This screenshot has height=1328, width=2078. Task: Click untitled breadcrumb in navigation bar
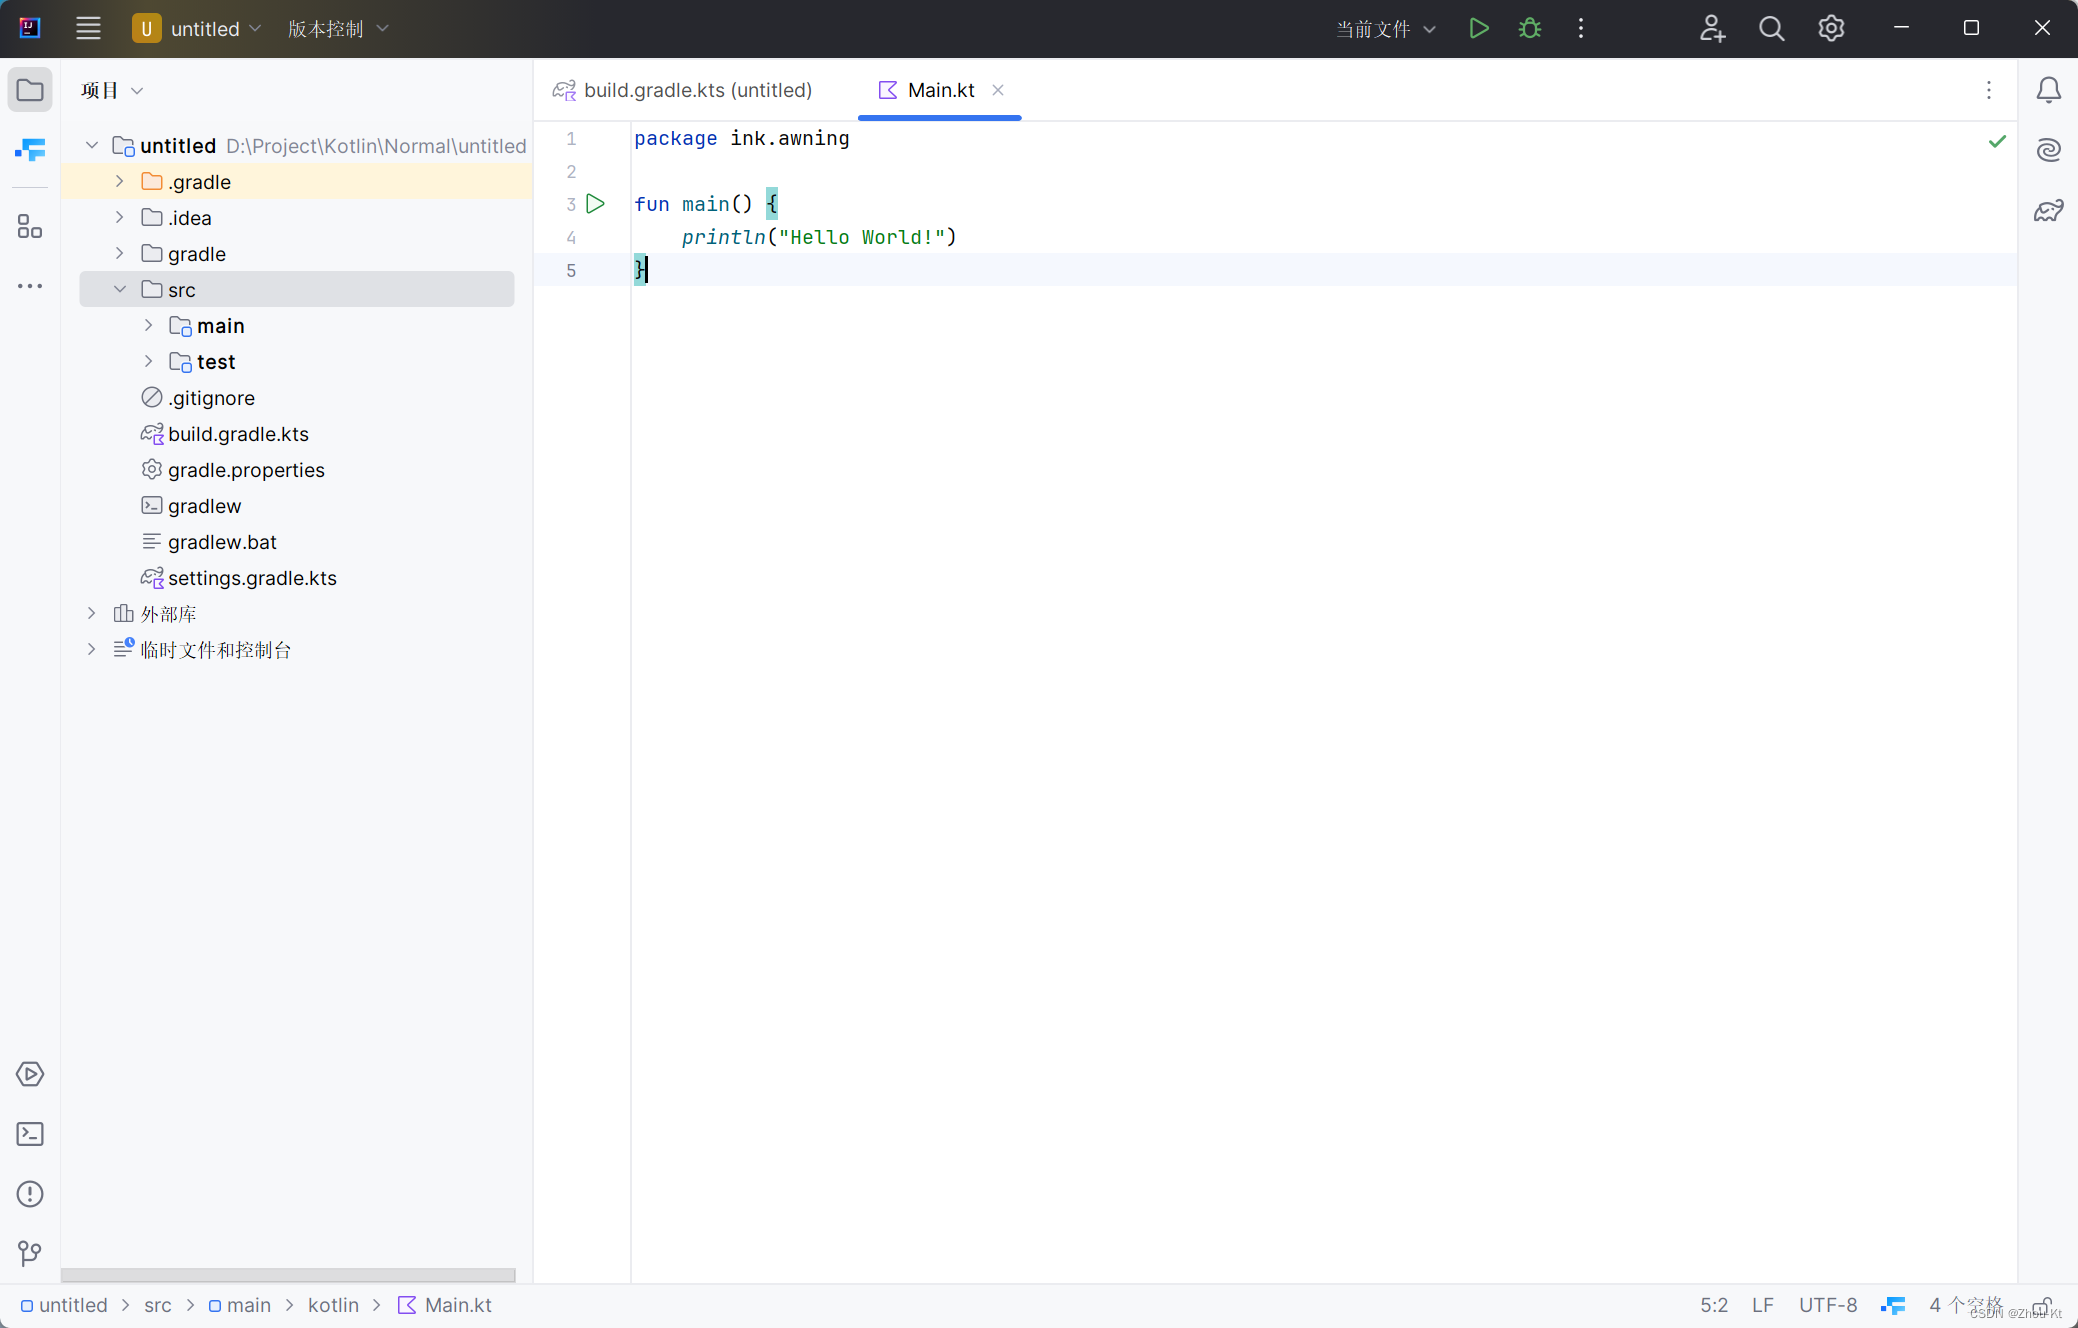[64, 1305]
